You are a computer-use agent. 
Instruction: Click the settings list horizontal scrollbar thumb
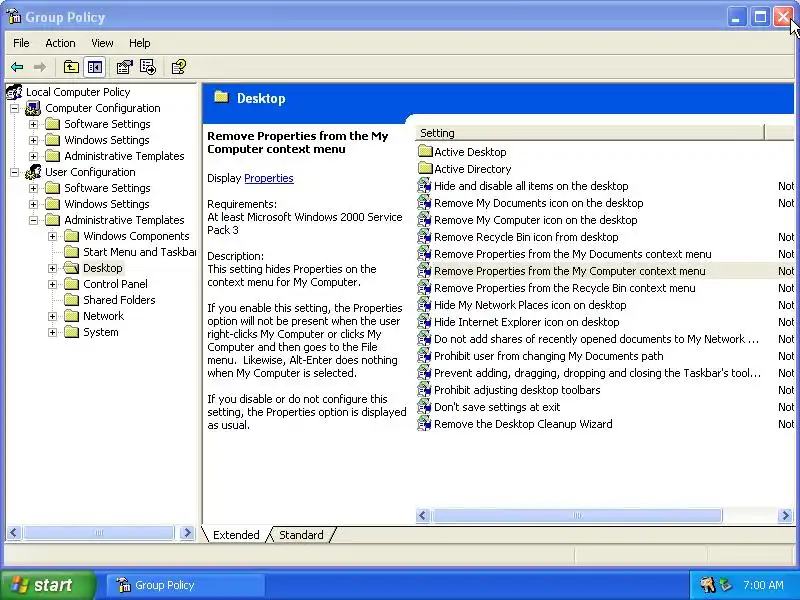(577, 515)
